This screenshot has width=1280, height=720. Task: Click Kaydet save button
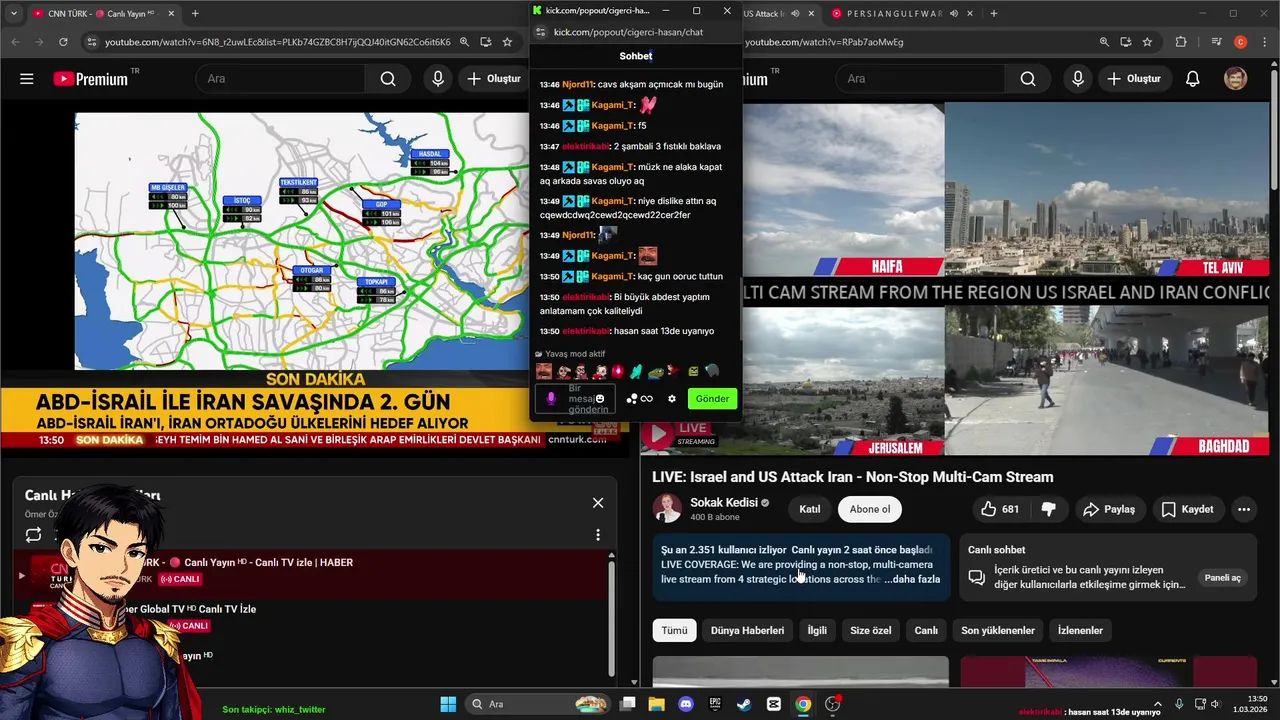[x=1187, y=509]
